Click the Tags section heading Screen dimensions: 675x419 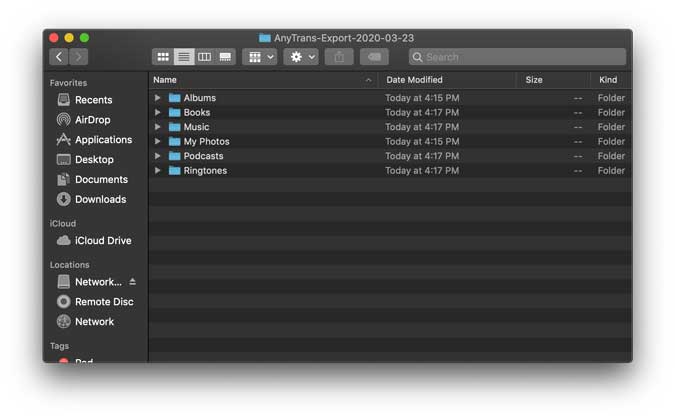[59, 346]
